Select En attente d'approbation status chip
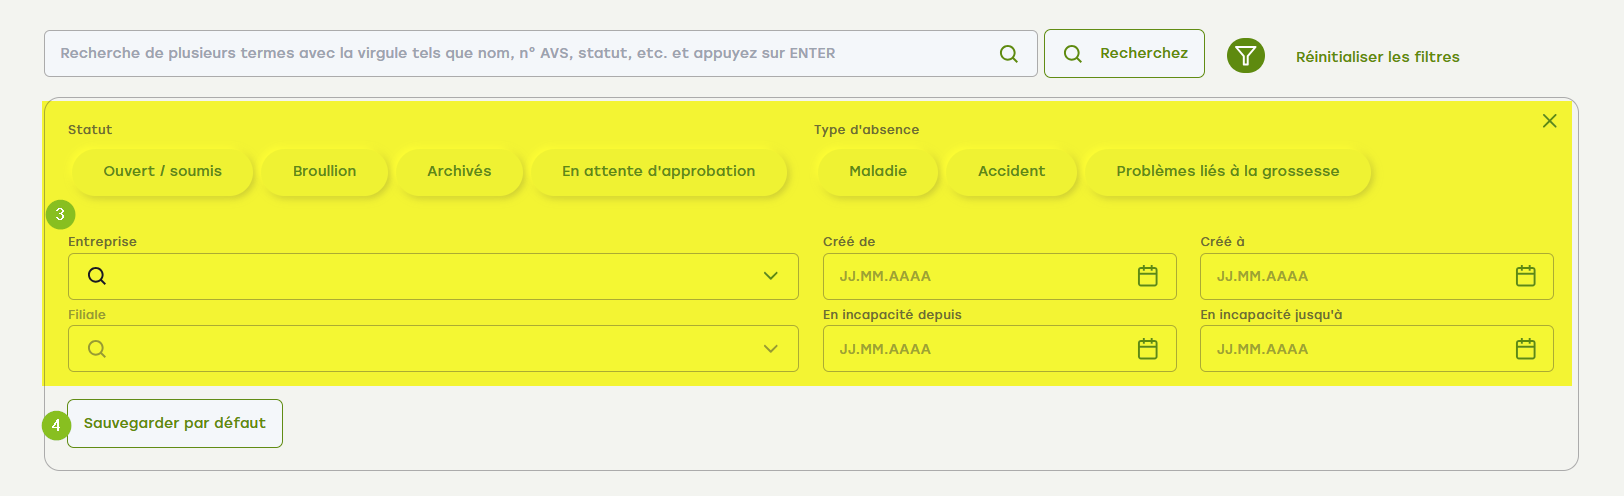The width and height of the screenshot is (1624, 496). pos(658,171)
